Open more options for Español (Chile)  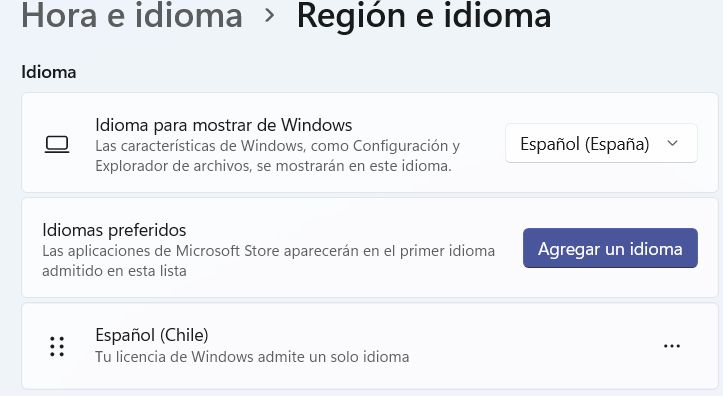[x=672, y=346]
